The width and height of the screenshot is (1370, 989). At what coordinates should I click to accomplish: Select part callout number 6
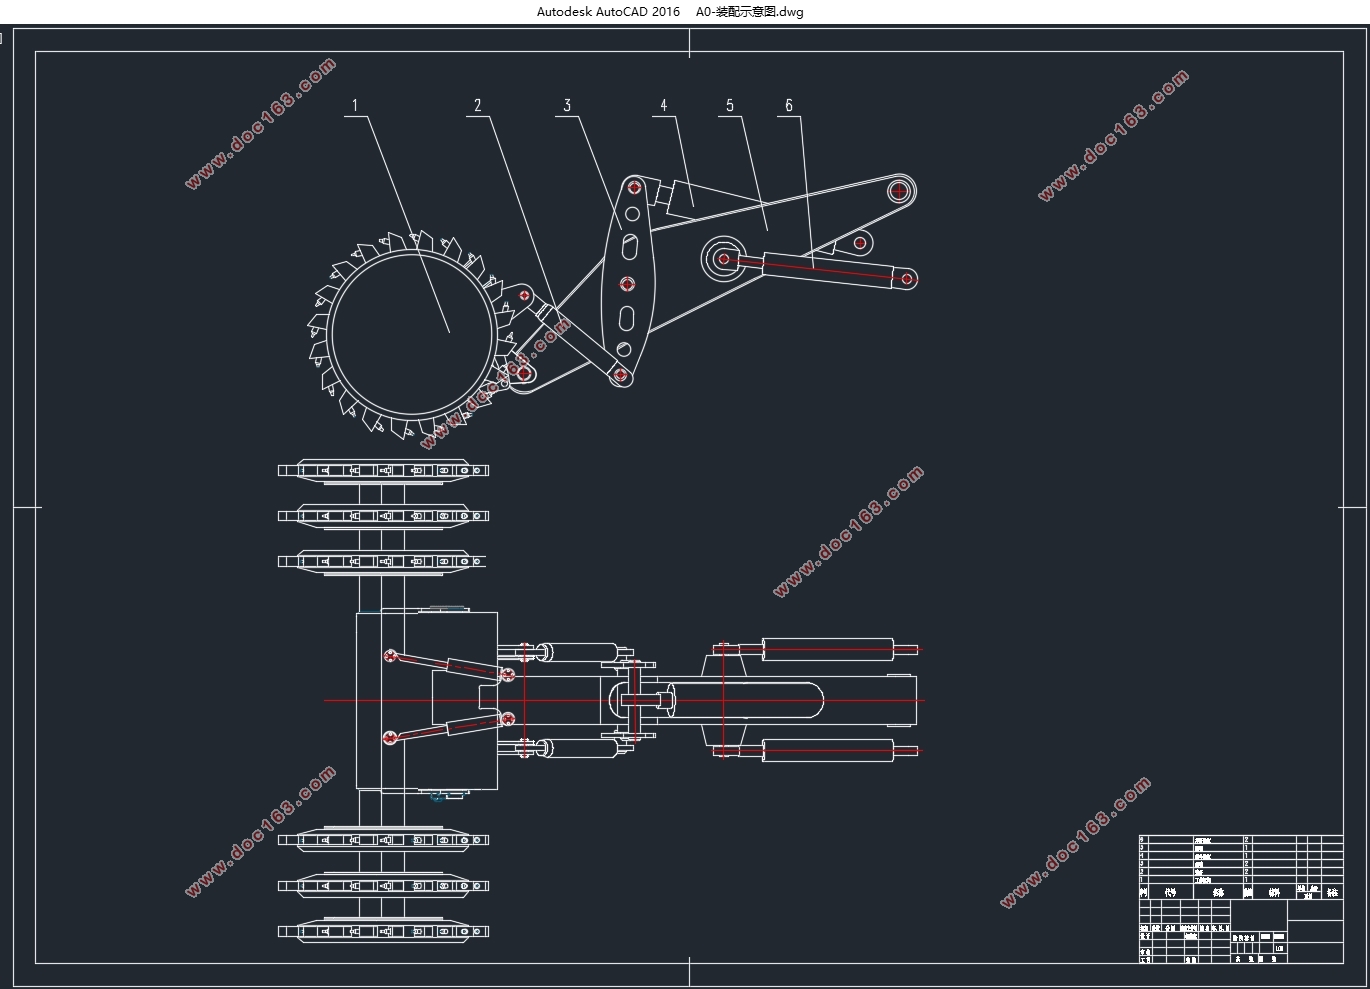point(789,105)
